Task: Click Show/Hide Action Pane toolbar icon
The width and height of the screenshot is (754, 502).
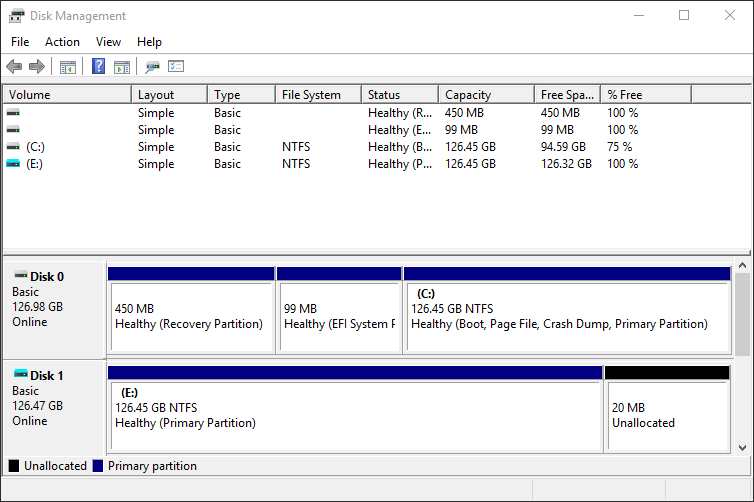Action: [122, 67]
